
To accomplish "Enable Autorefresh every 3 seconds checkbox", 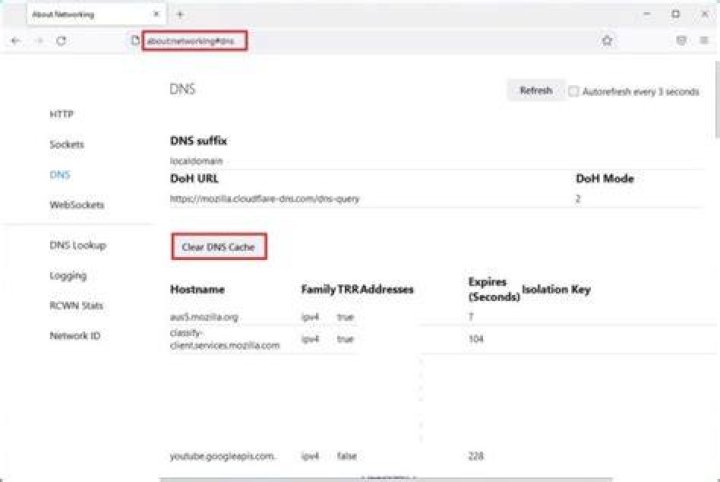I will 573,91.
